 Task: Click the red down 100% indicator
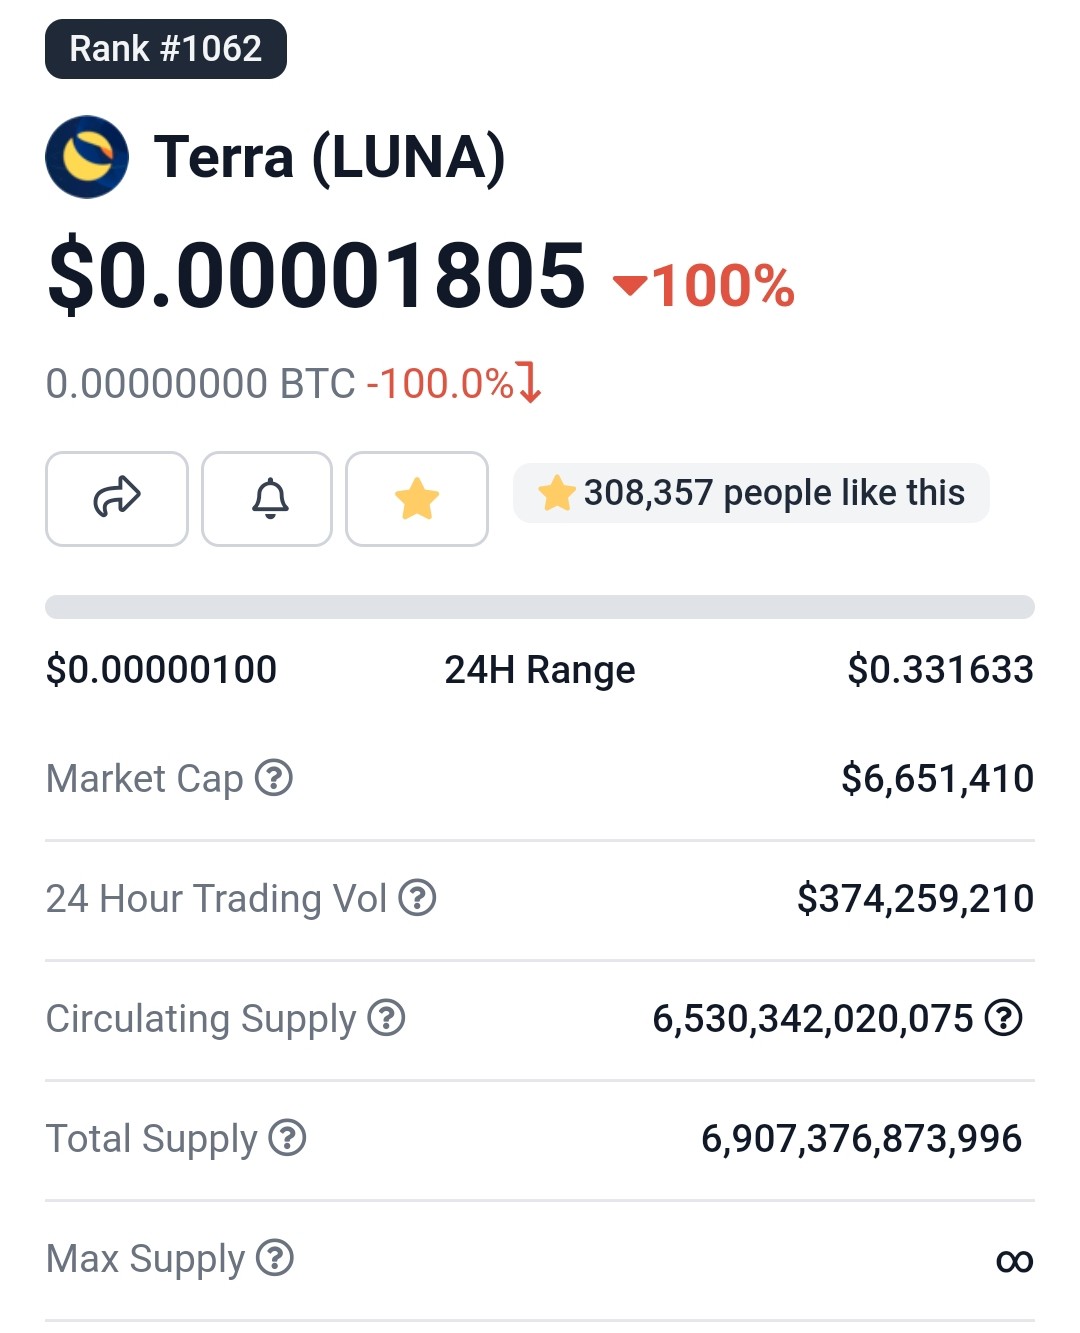704,286
